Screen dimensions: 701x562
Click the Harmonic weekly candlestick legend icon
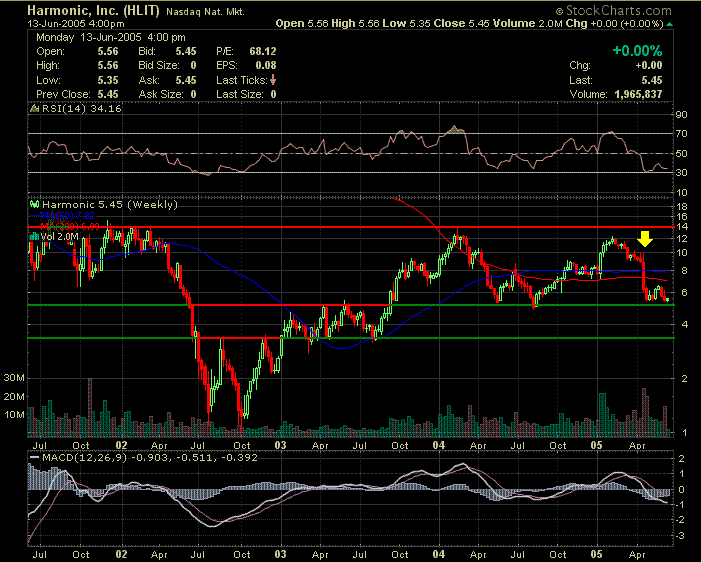pyautogui.click(x=34, y=204)
